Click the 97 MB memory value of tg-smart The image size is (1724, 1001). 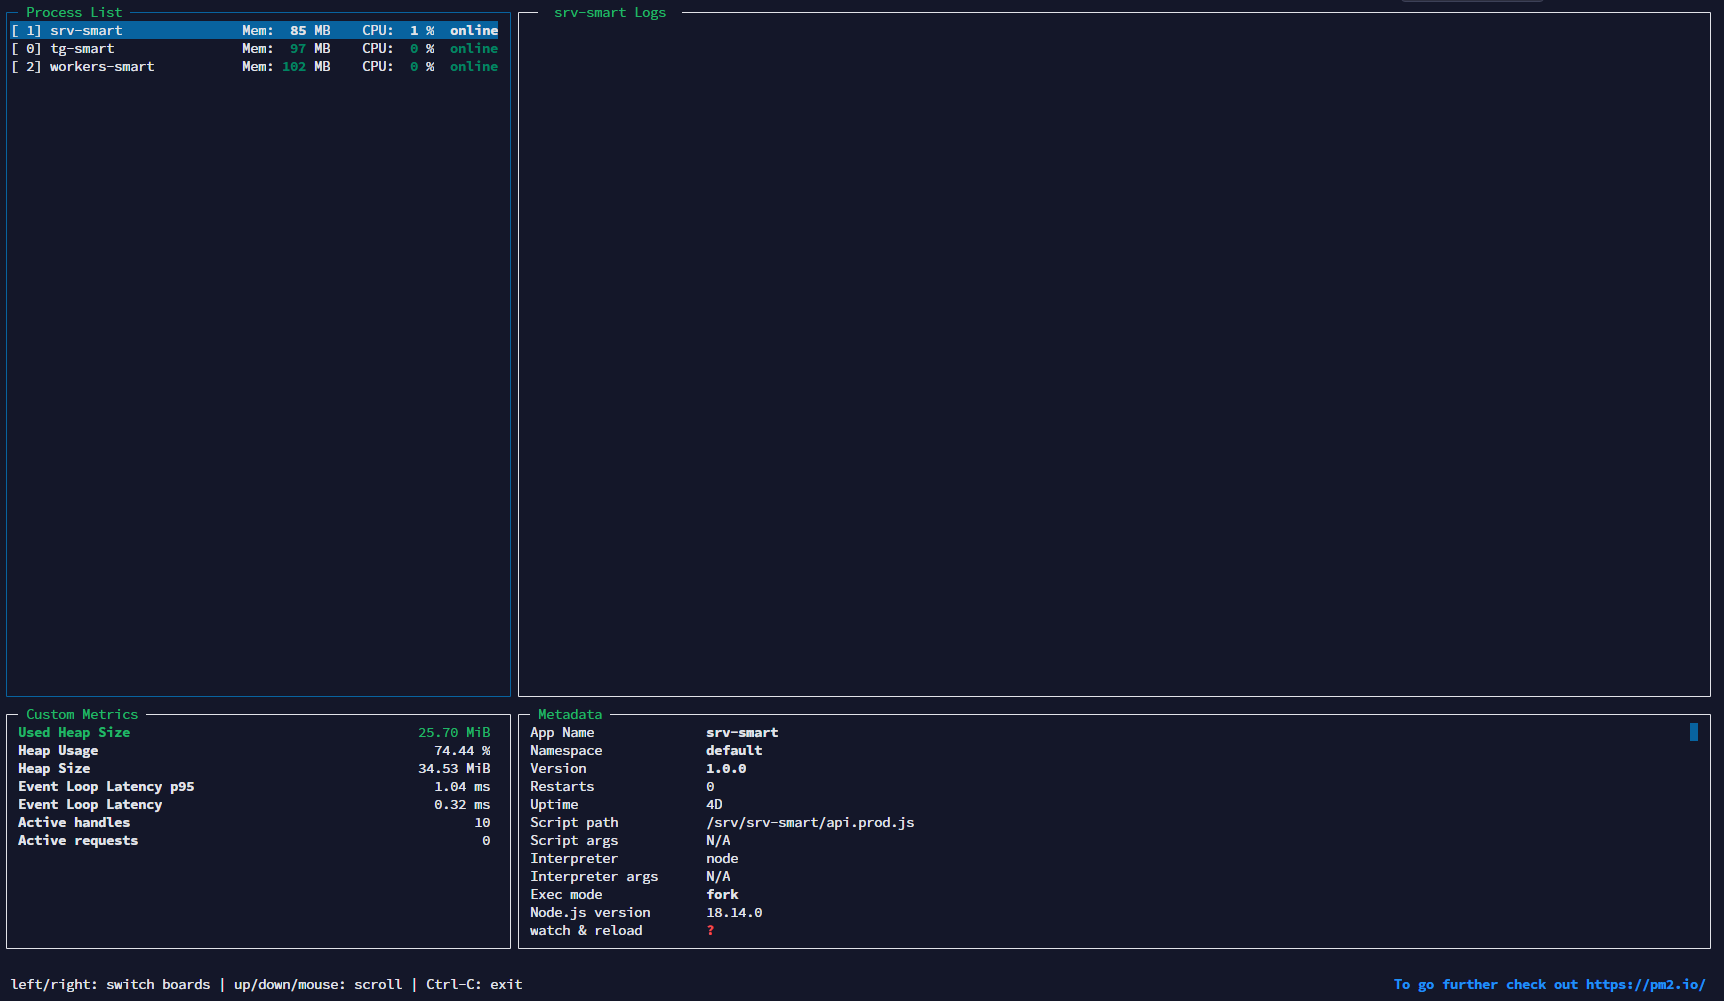click(310, 49)
